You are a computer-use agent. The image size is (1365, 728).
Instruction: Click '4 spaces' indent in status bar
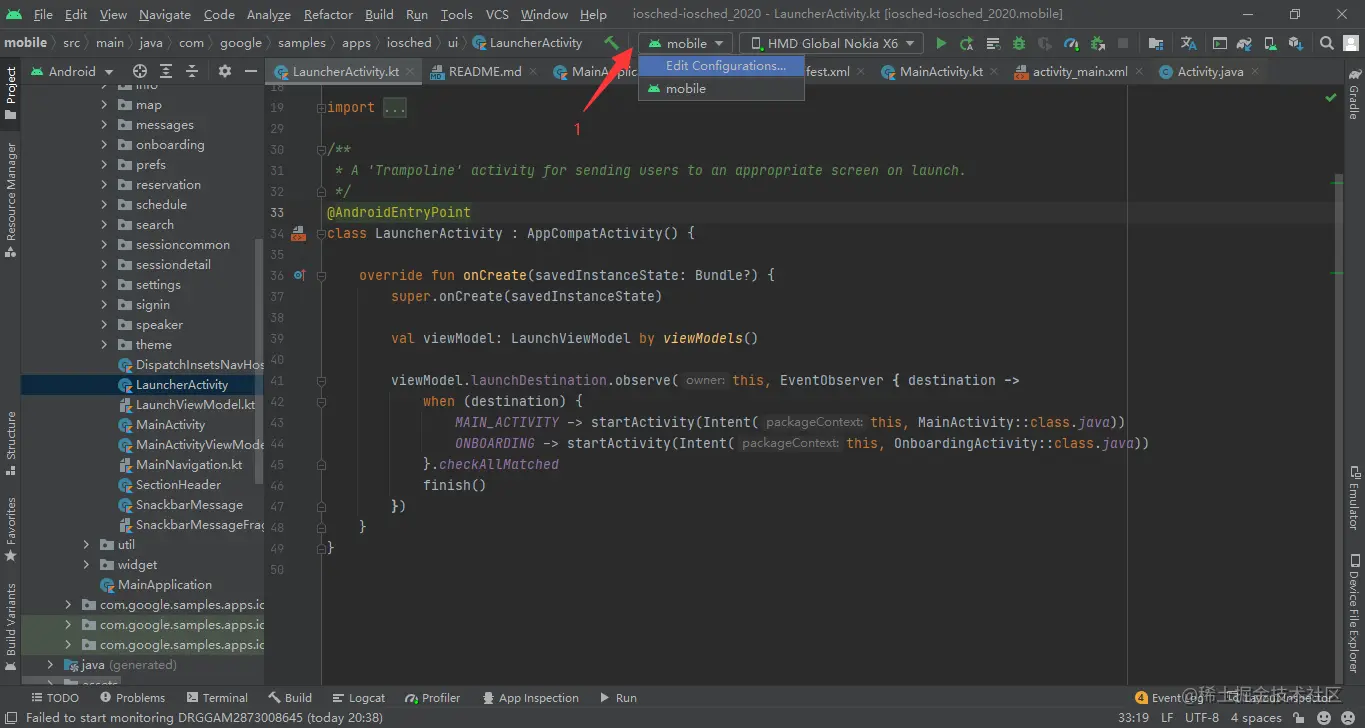tap(1256, 718)
